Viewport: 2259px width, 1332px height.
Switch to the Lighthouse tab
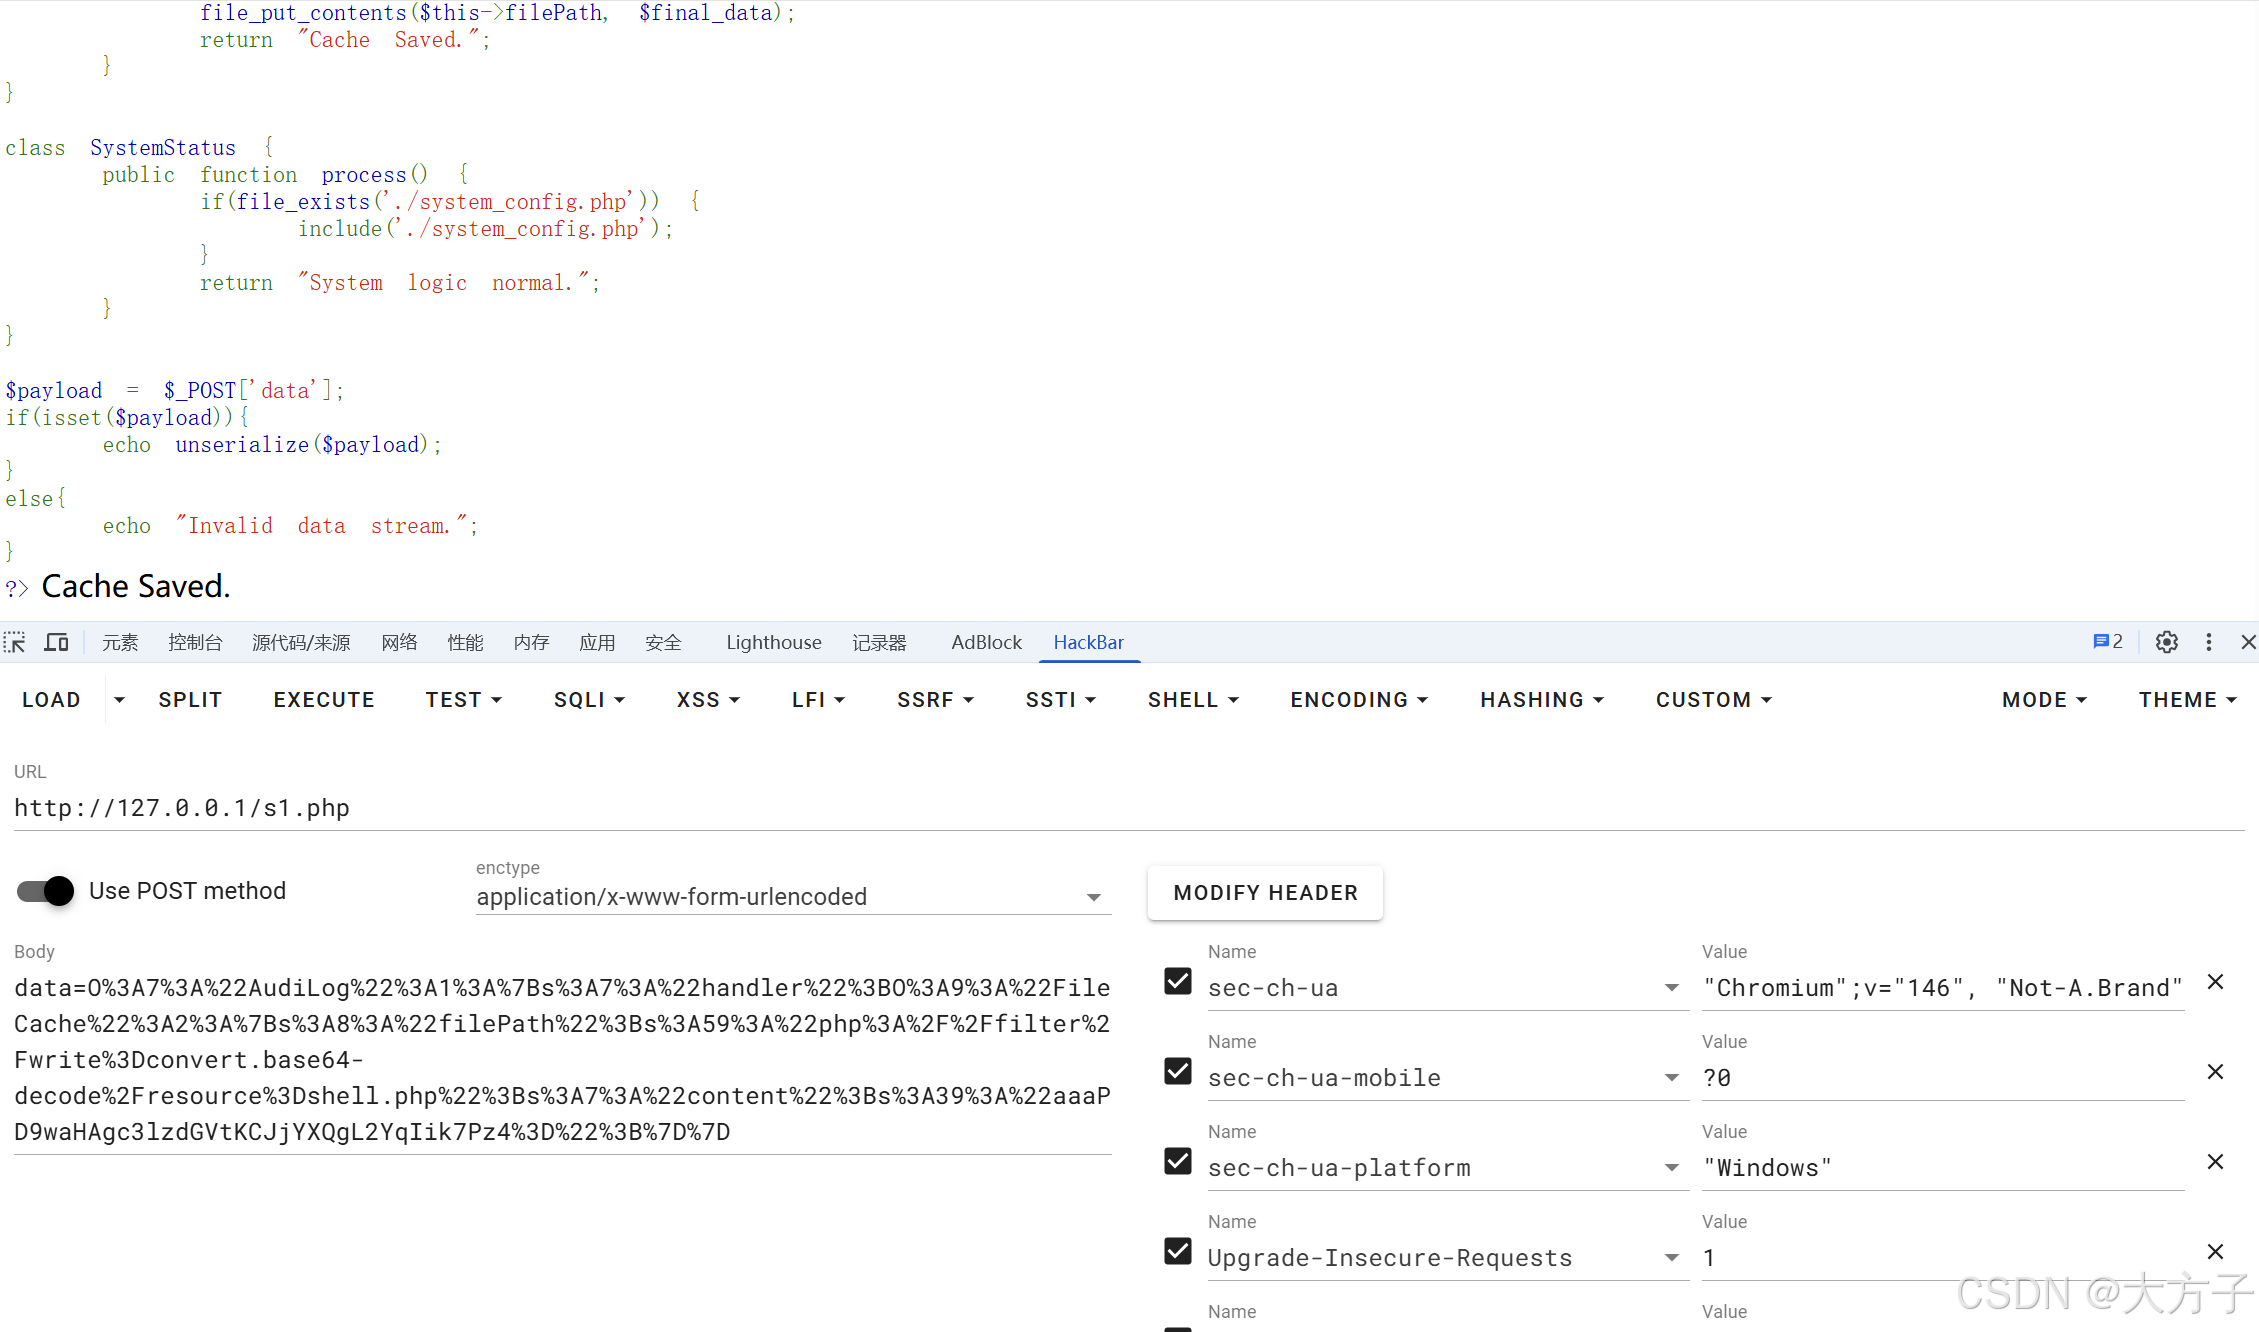(773, 642)
